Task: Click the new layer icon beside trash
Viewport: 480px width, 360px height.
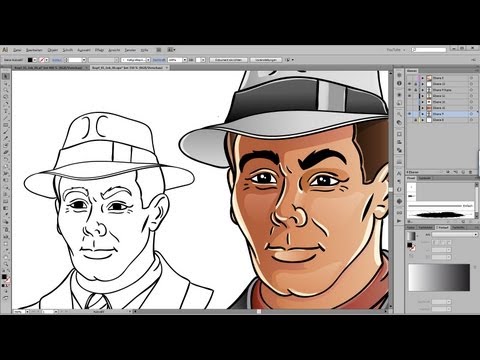Action: [x=463, y=172]
